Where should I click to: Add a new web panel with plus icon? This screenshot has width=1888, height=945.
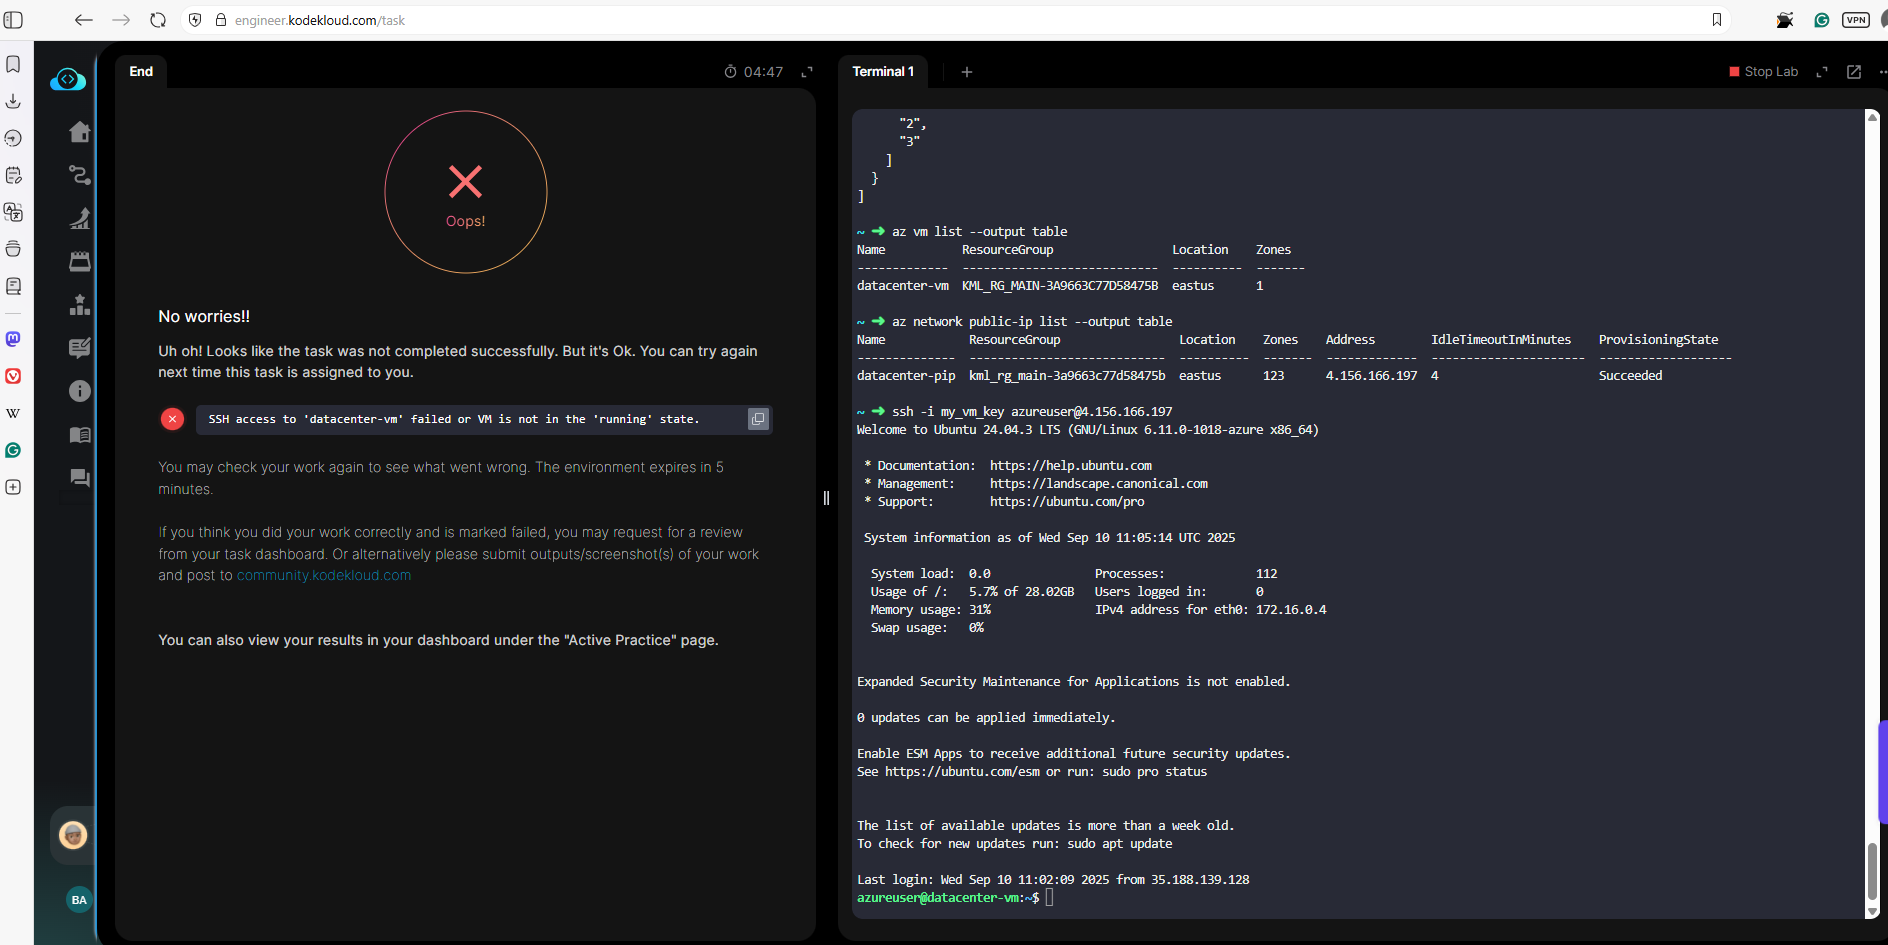coord(13,487)
